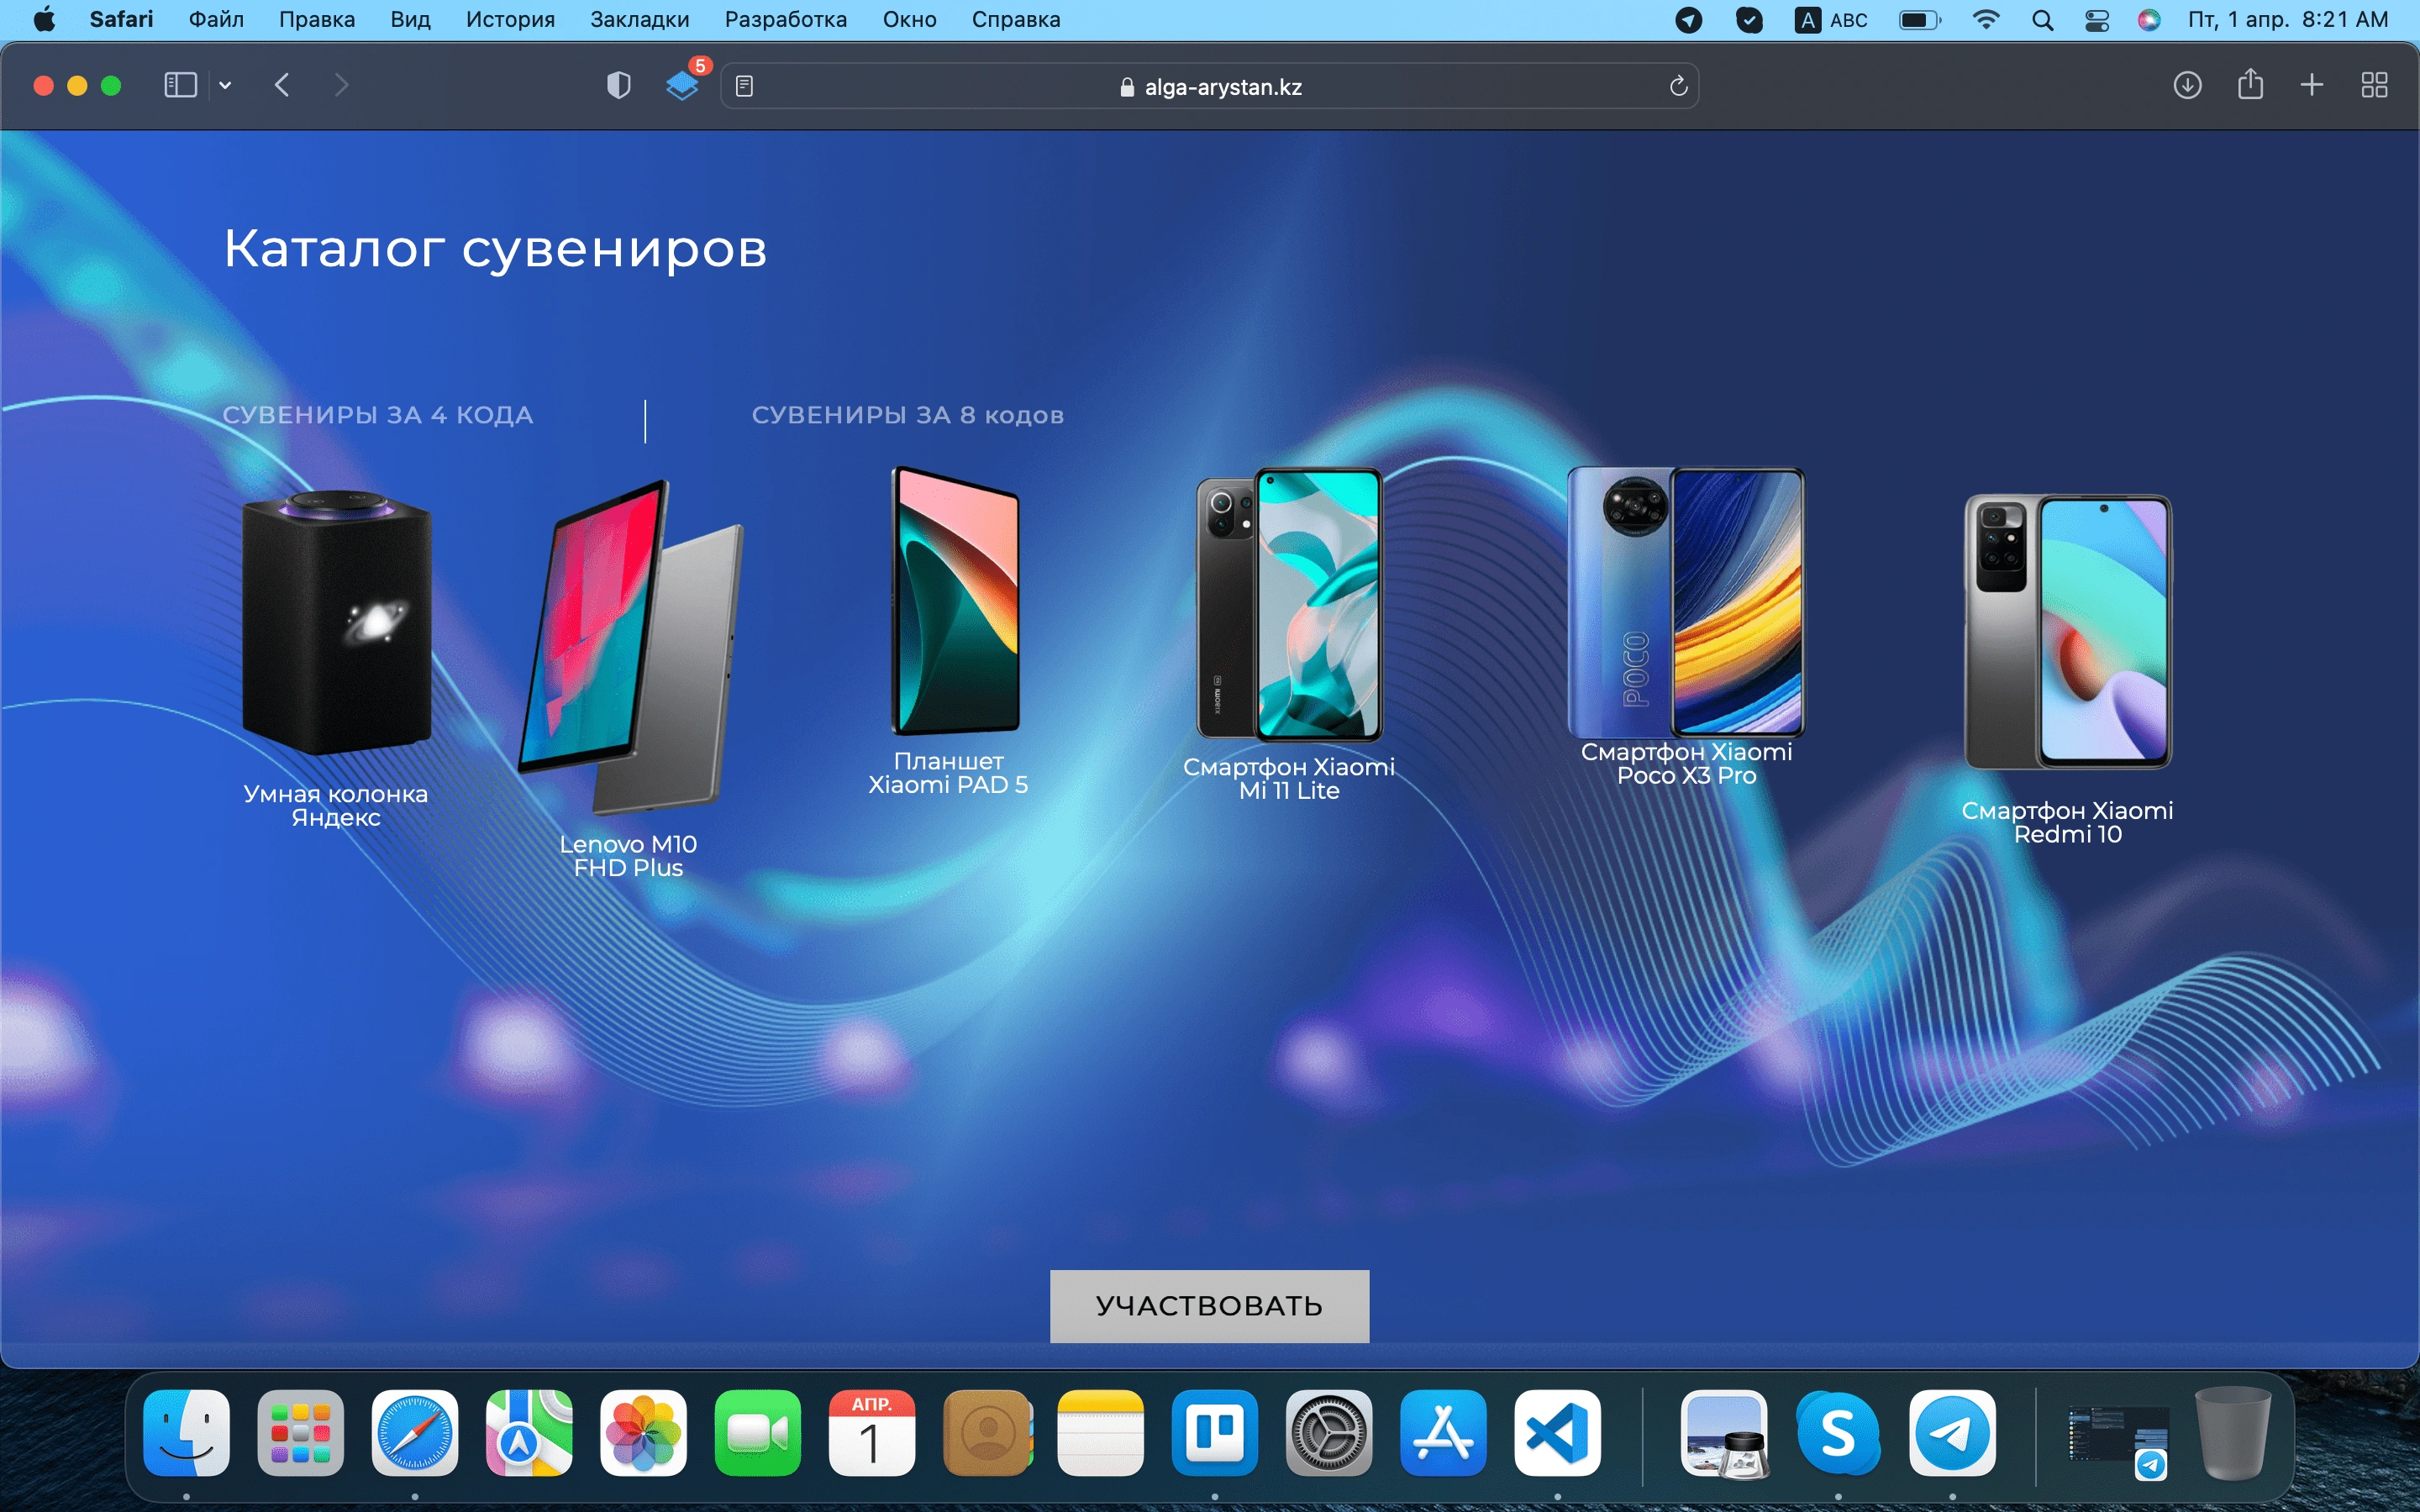Open FaceTime from the Dock

(x=758, y=1433)
